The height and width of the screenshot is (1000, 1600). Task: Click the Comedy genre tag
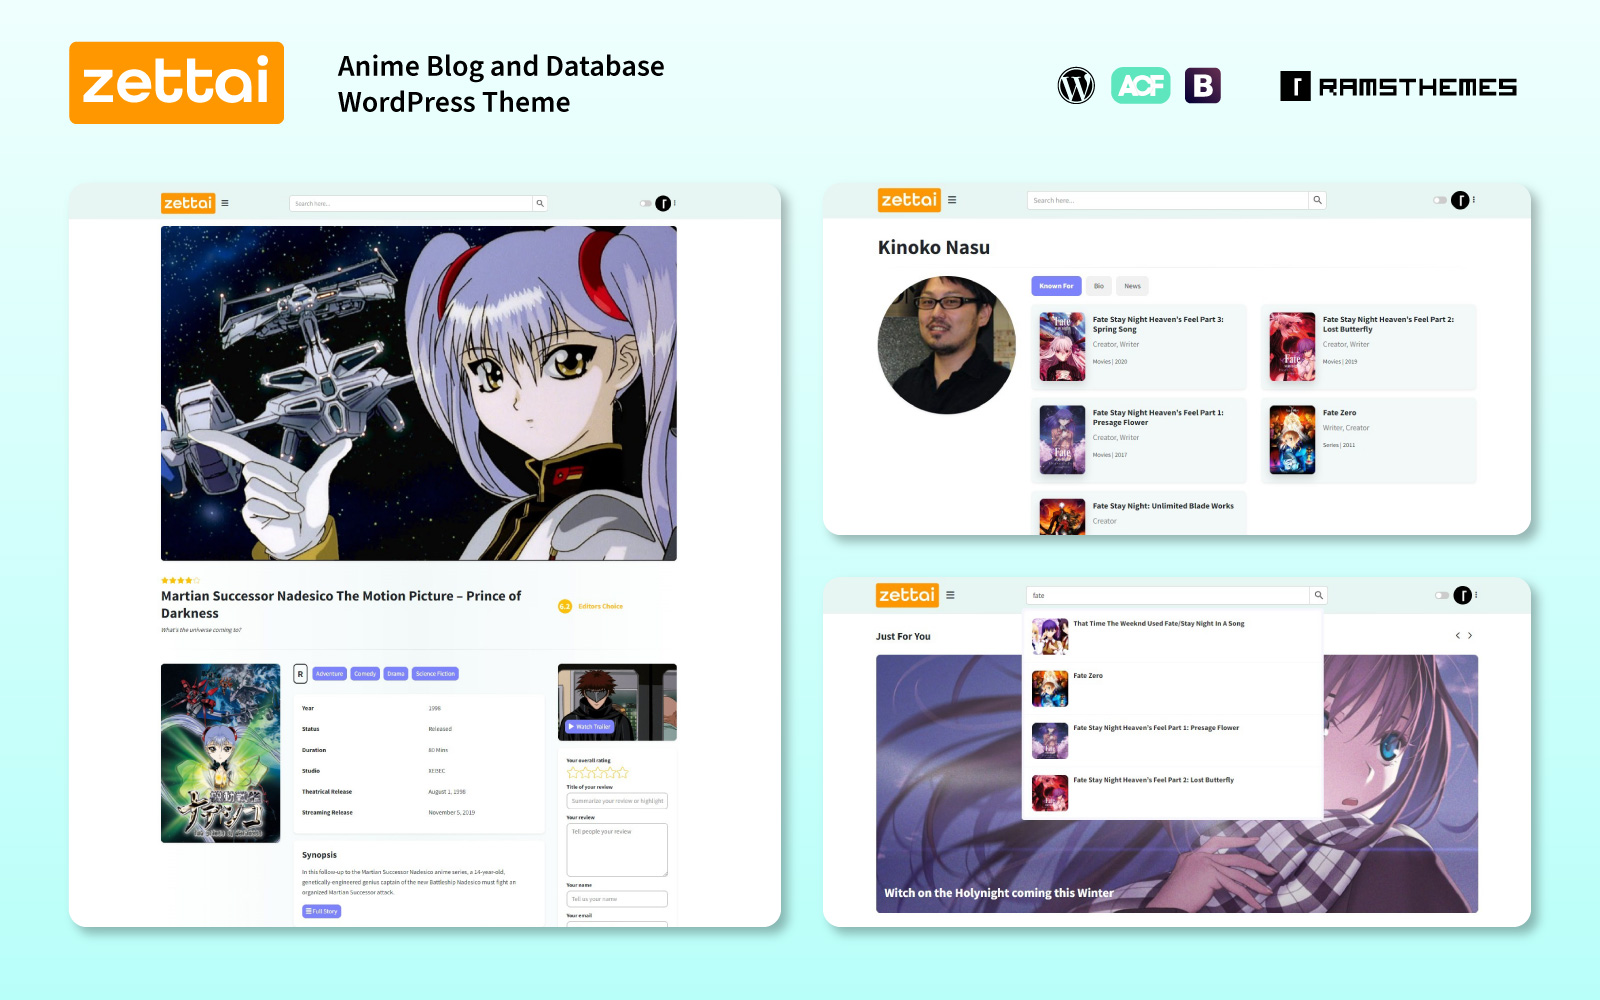[x=365, y=674]
